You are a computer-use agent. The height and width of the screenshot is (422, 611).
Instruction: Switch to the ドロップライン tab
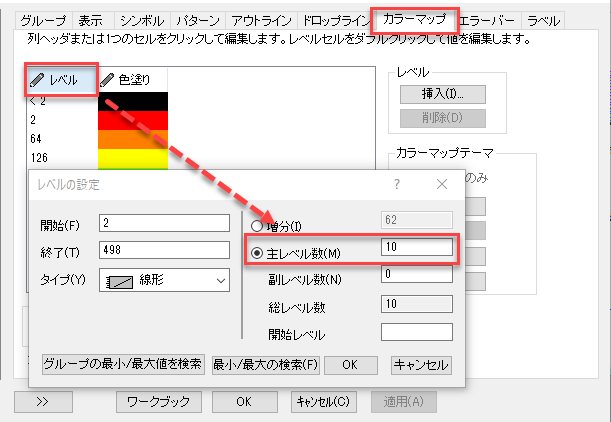pos(335,20)
